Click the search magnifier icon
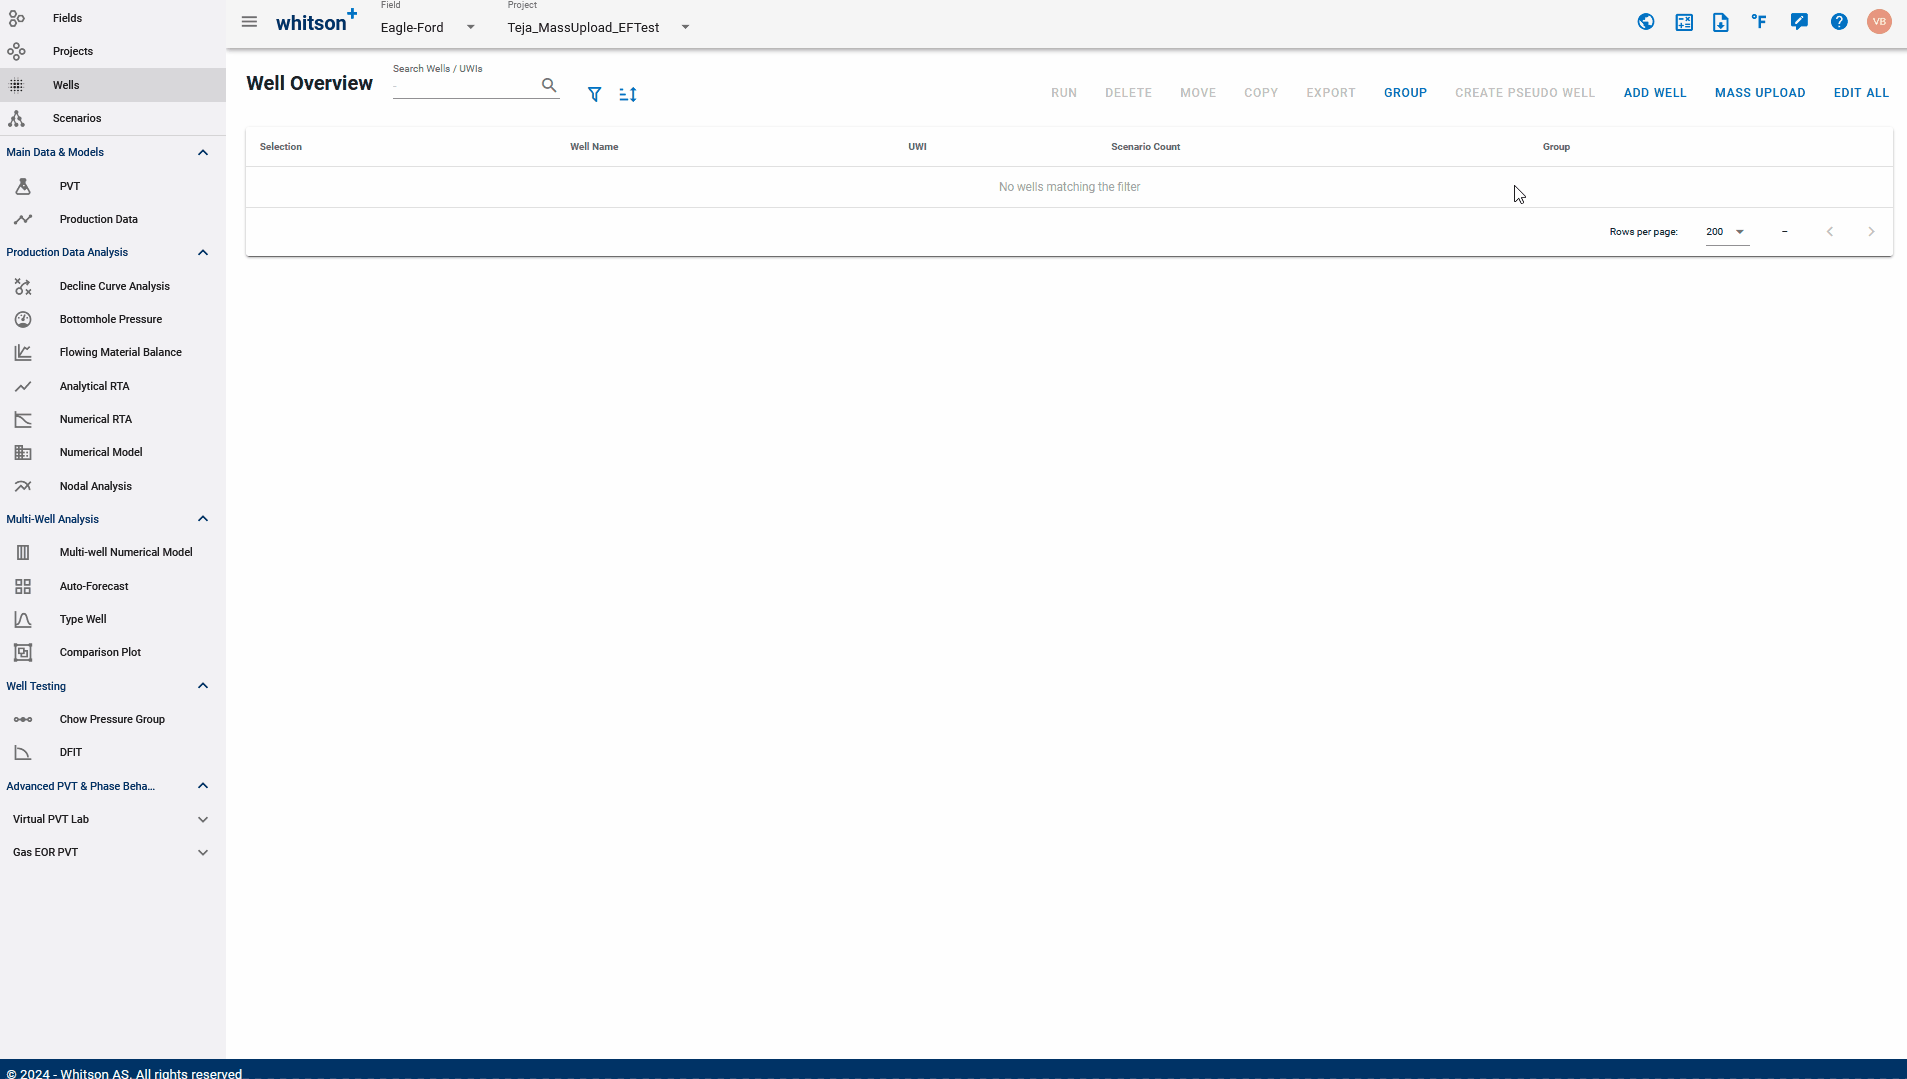 click(549, 85)
